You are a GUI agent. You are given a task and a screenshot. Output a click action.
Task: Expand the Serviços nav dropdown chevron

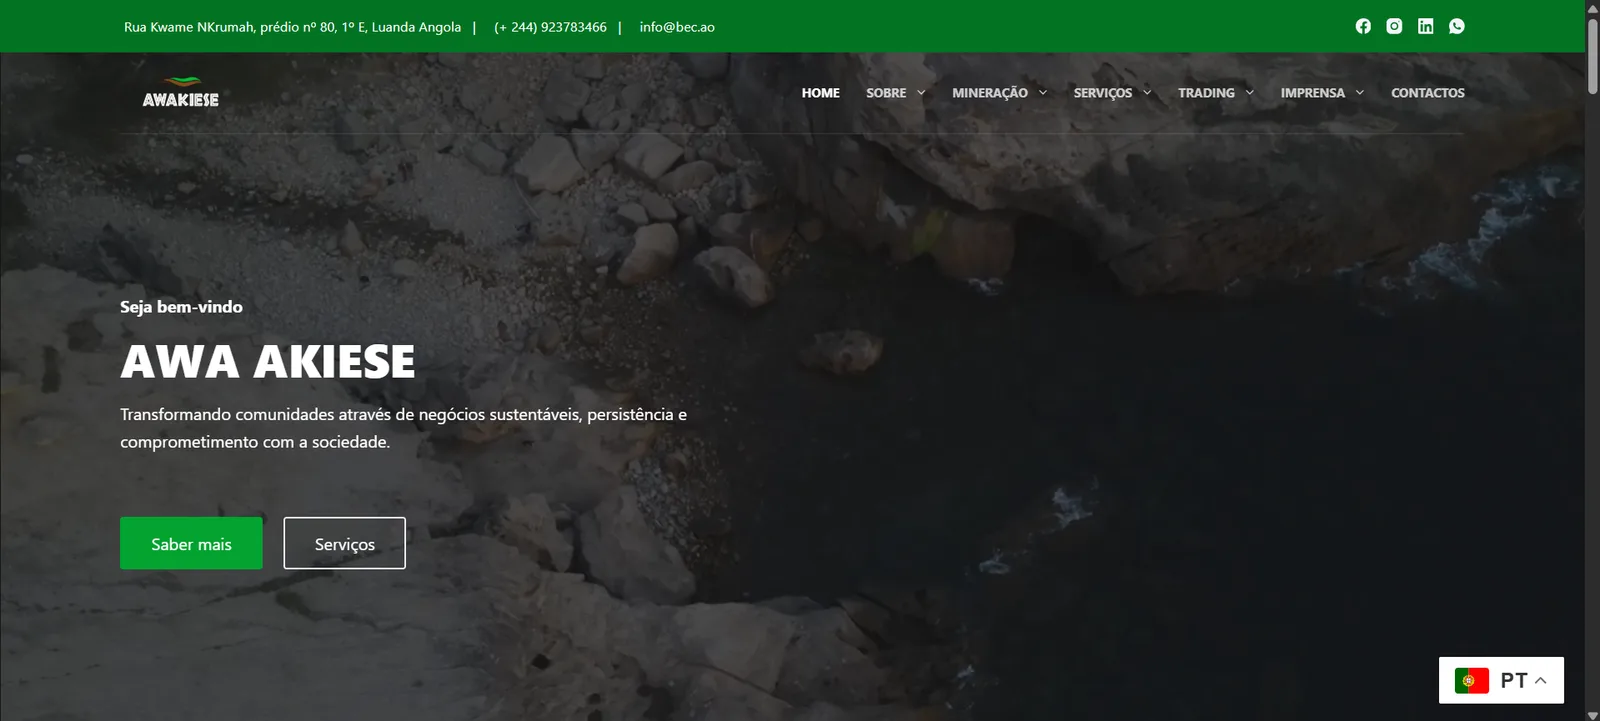(1147, 93)
